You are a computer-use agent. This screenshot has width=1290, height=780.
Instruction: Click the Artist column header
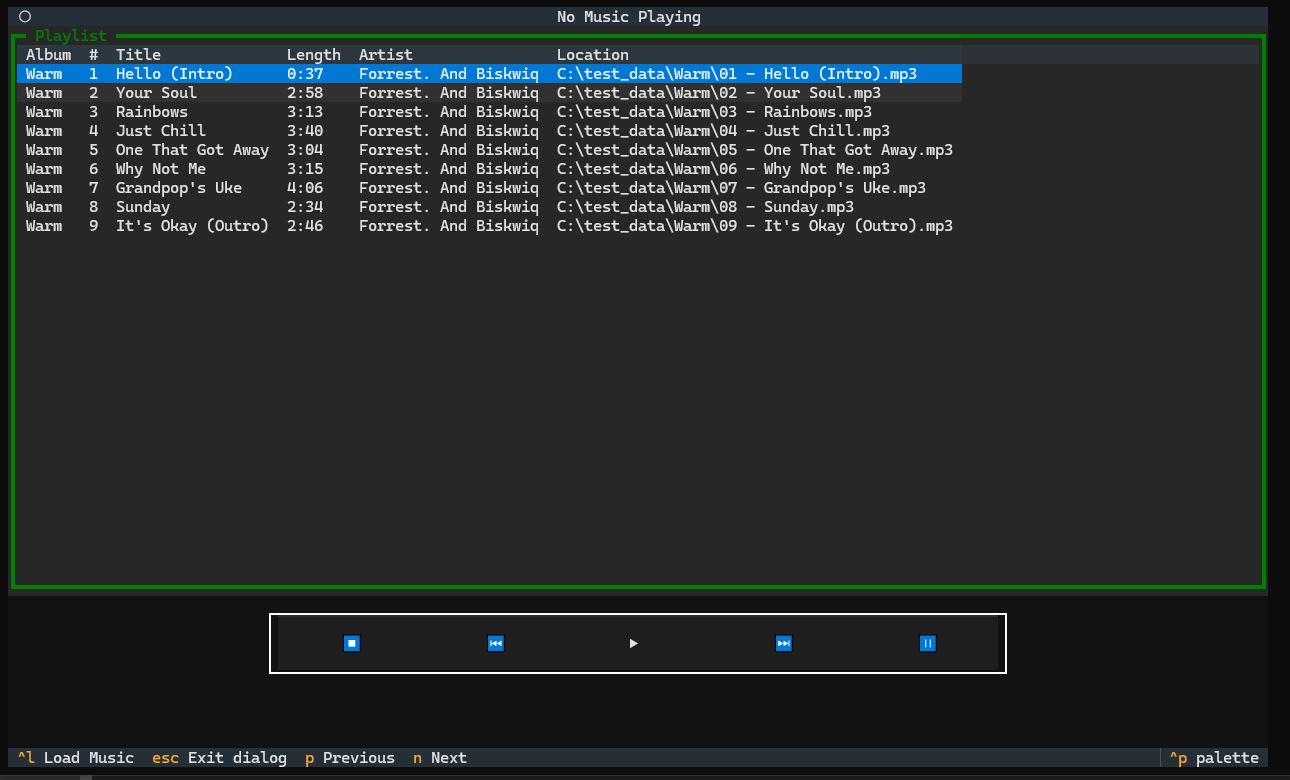[x=385, y=55]
